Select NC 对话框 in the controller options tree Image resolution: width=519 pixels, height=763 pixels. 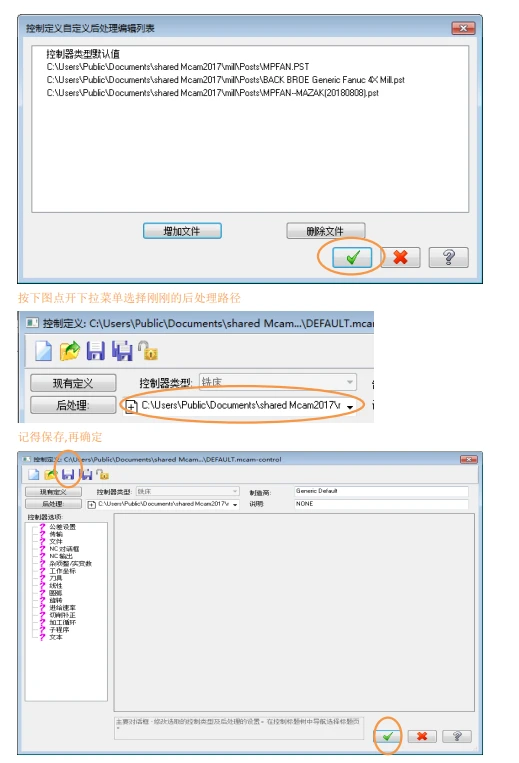(64, 549)
